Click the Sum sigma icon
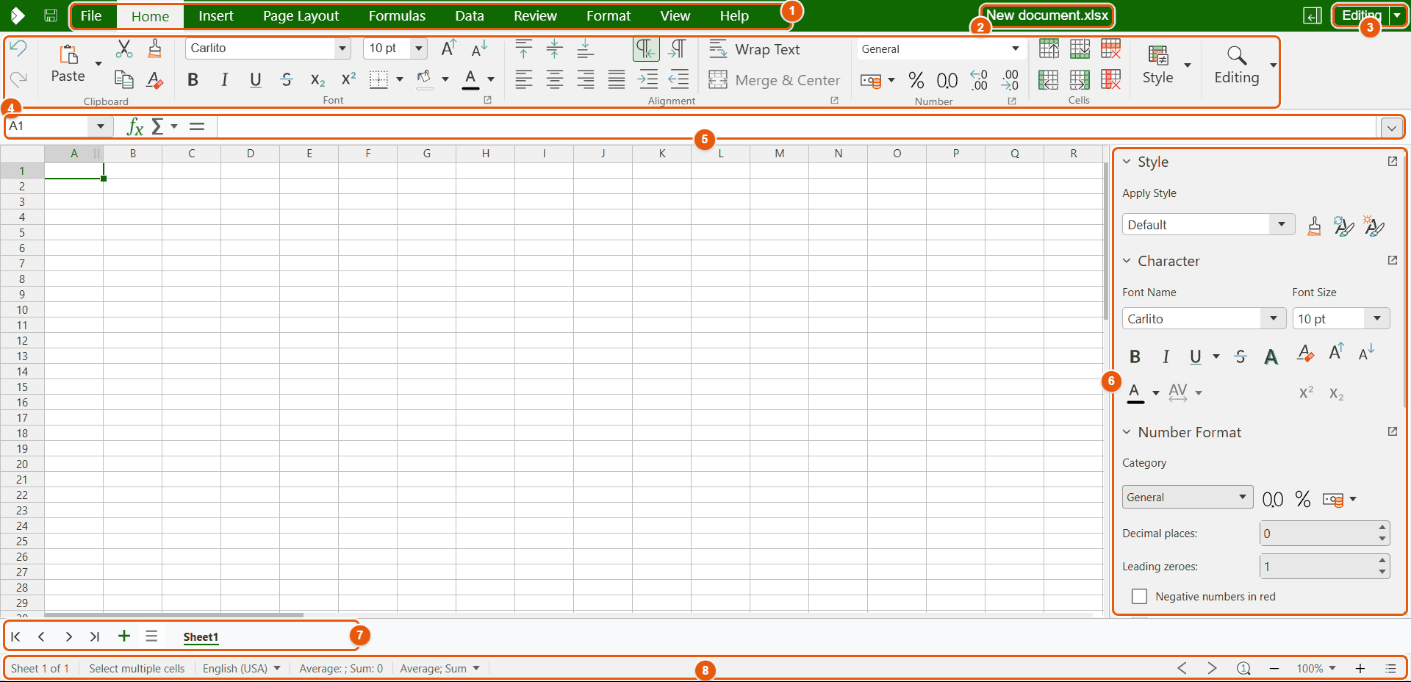 click(x=157, y=126)
